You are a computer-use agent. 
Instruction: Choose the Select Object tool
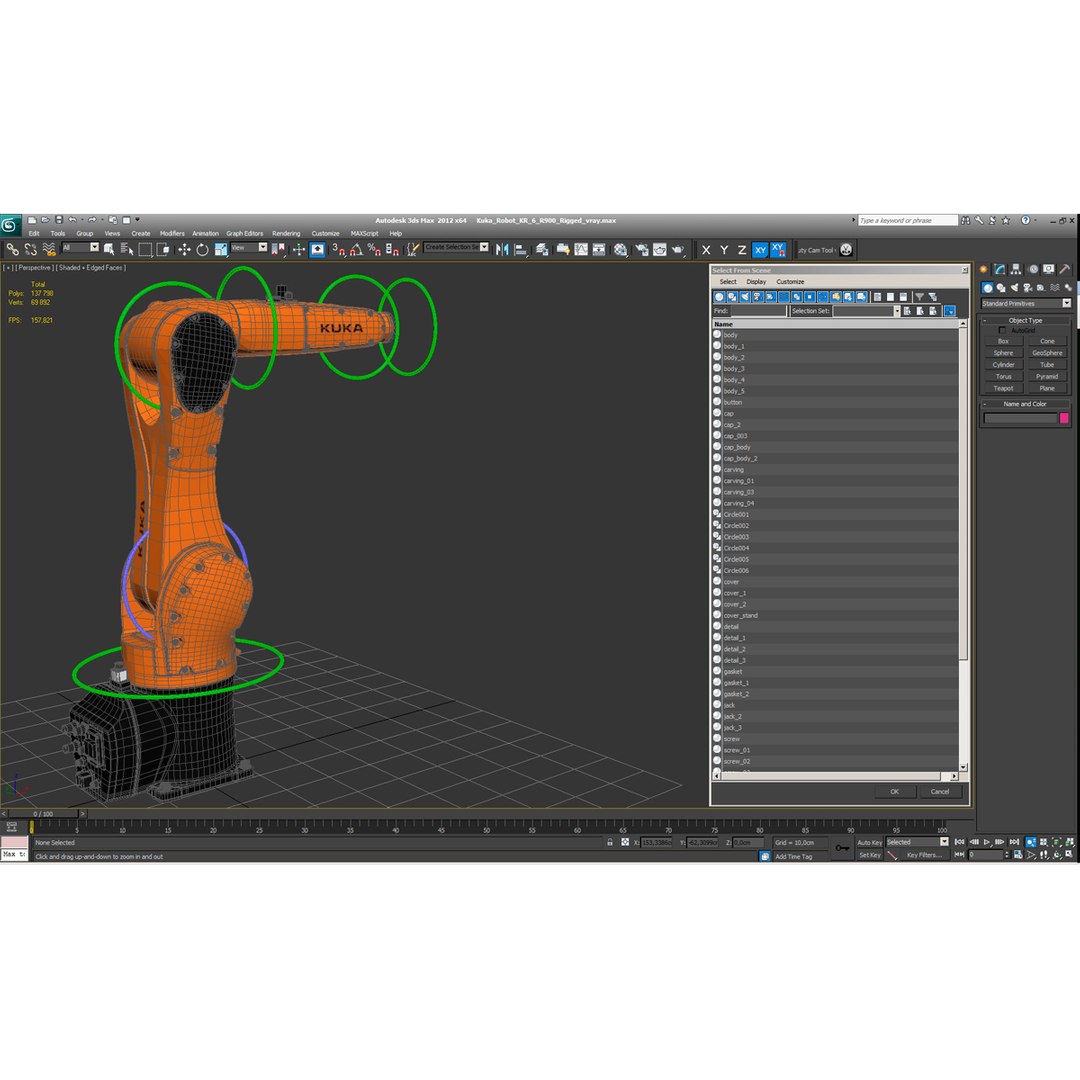(x=109, y=250)
